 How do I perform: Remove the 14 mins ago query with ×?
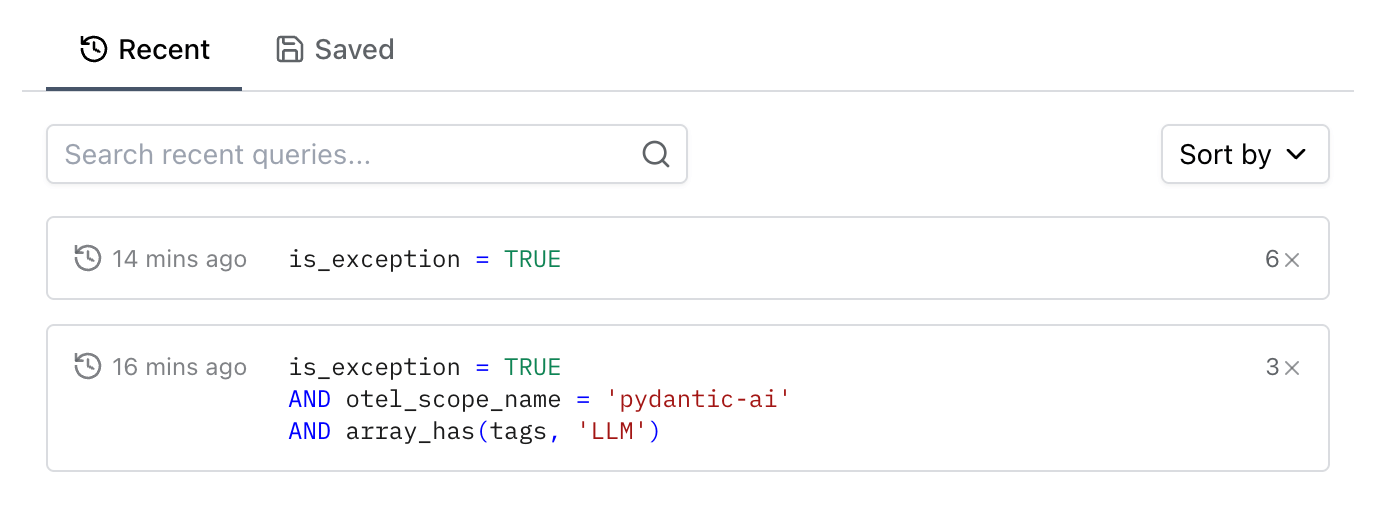pos(1292,260)
